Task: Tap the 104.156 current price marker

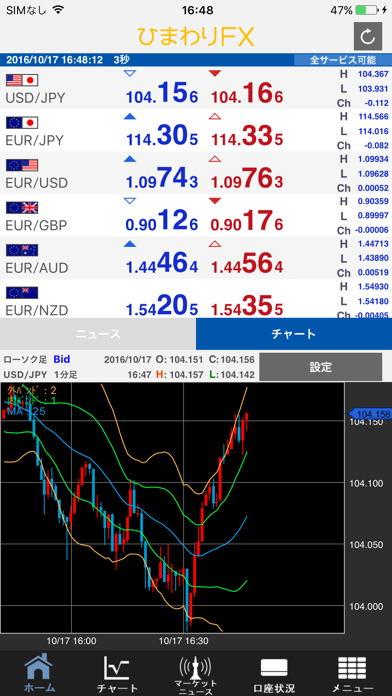Action: coord(369,414)
